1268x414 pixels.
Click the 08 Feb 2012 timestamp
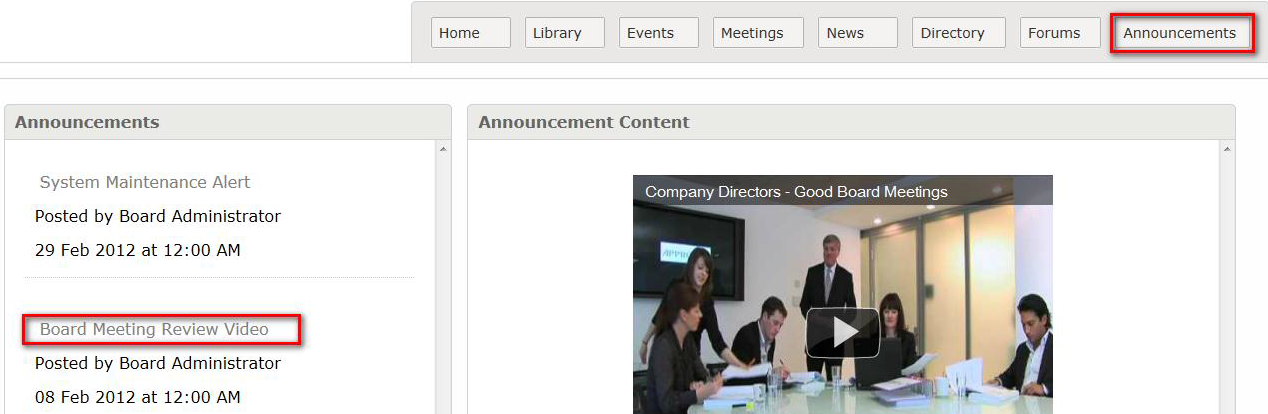138,397
